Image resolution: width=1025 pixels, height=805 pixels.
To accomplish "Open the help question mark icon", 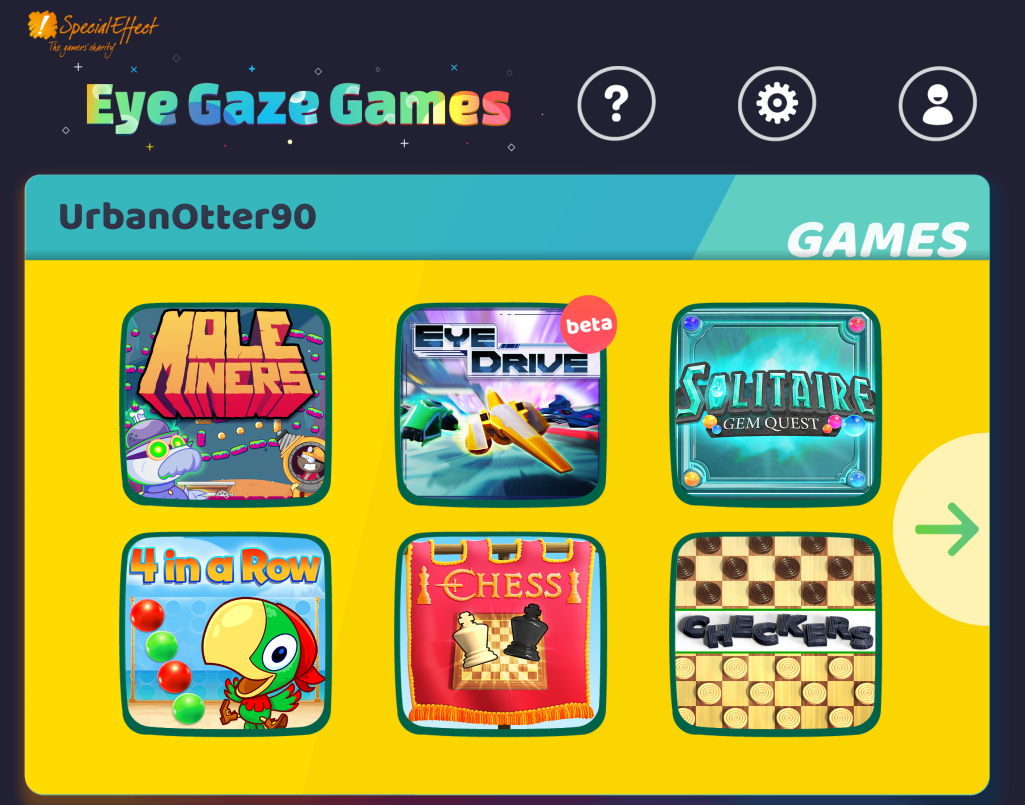I will tap(616, 103).
